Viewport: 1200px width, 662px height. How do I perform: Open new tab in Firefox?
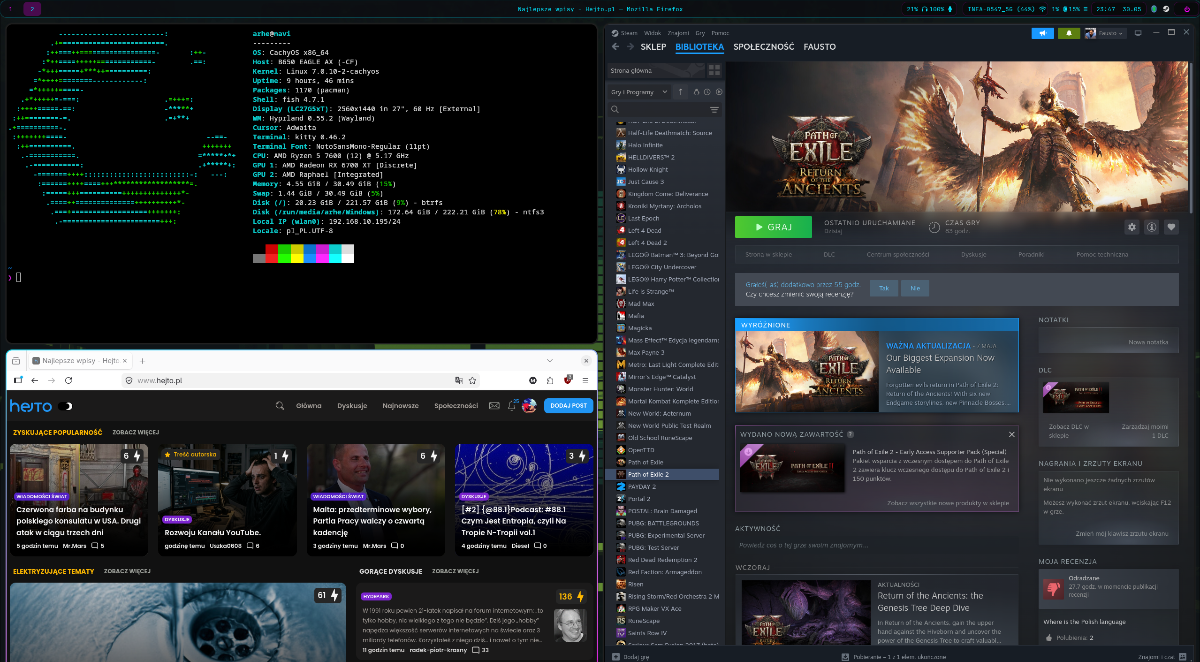(143, 360)
